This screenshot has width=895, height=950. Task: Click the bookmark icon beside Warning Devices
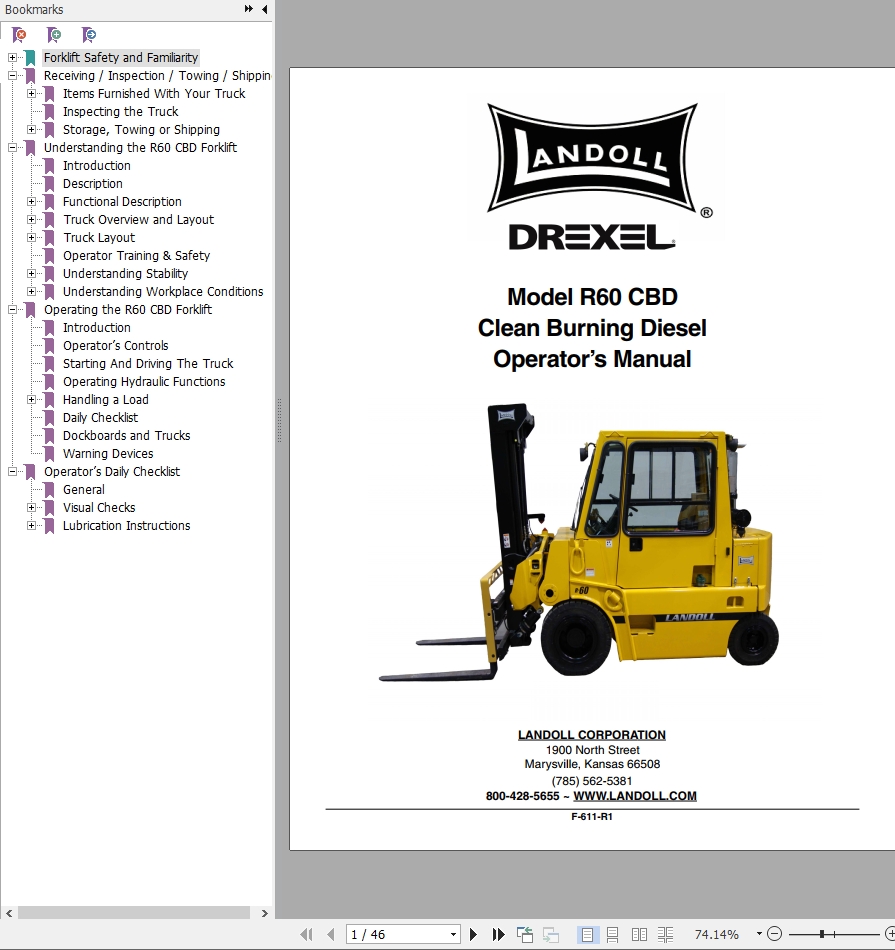50,453
